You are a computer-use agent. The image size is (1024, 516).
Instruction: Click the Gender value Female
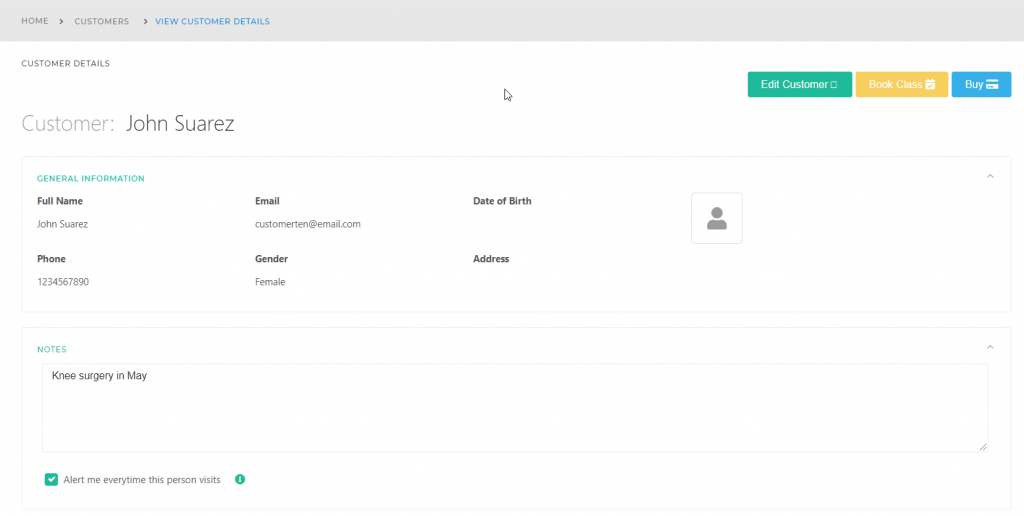[270, 282]
